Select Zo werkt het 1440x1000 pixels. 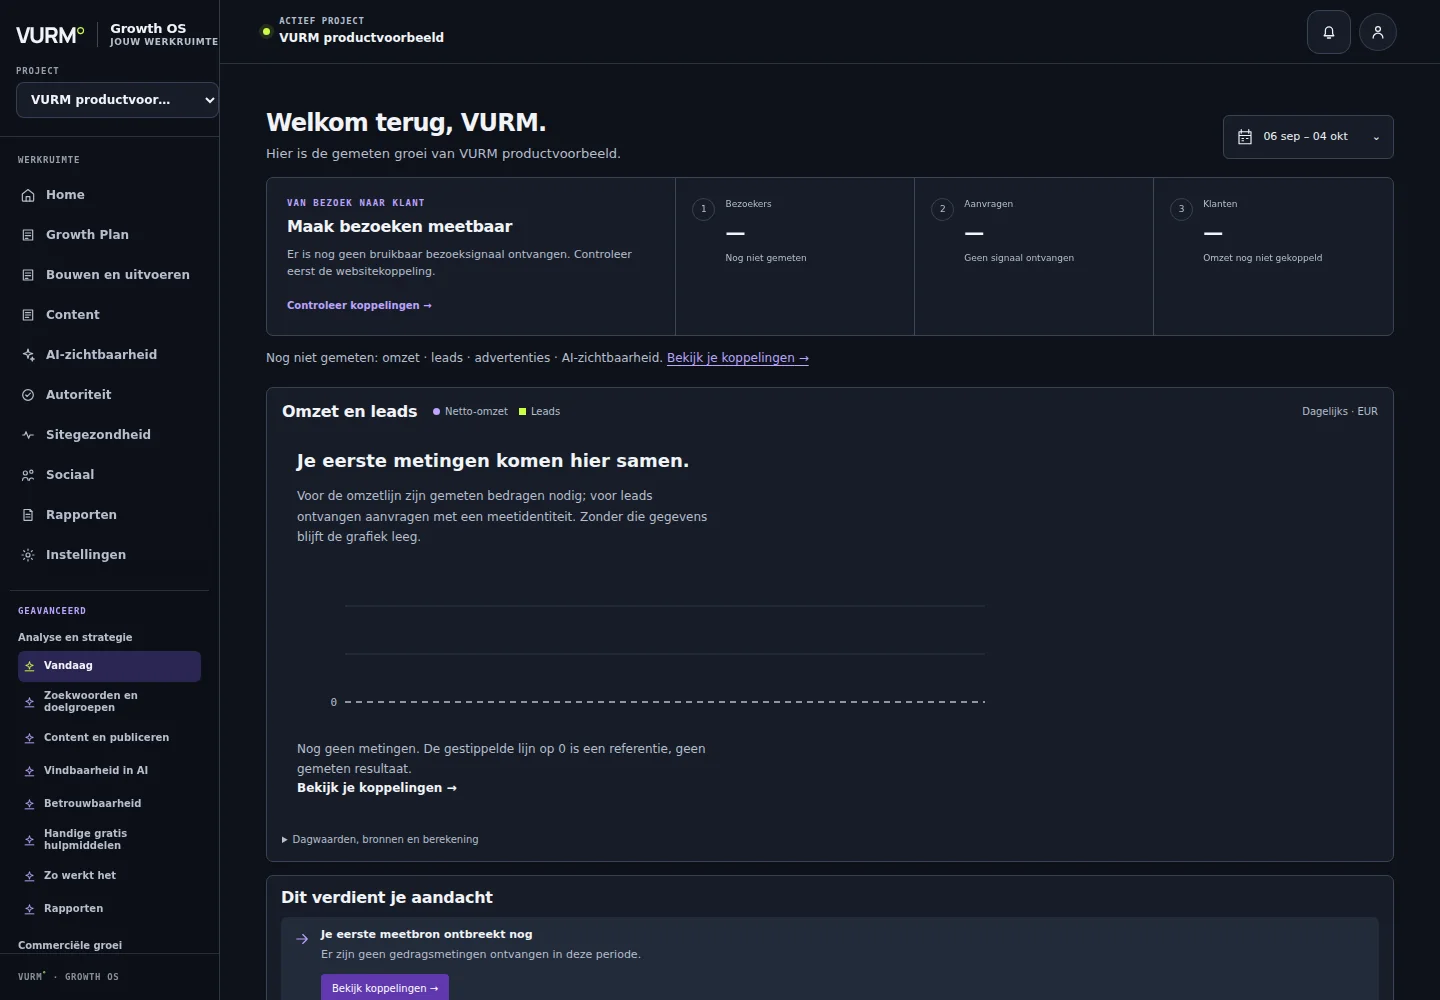coord(109,876)
